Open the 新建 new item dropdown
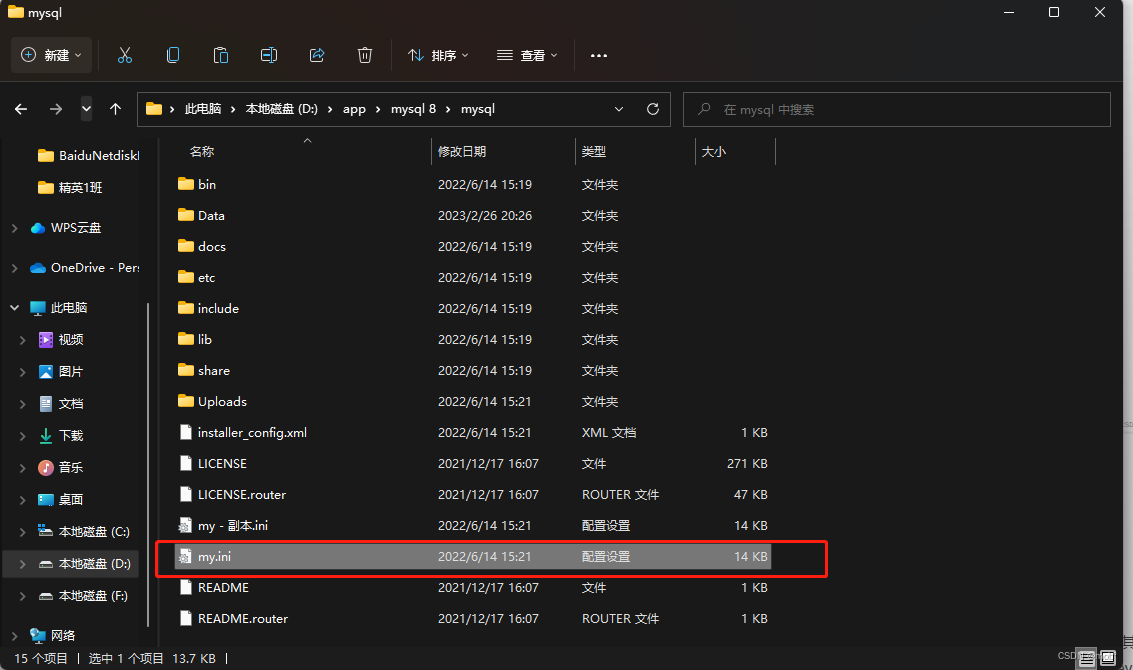This screenshot has height=670, width=1133. pos(51,55)
